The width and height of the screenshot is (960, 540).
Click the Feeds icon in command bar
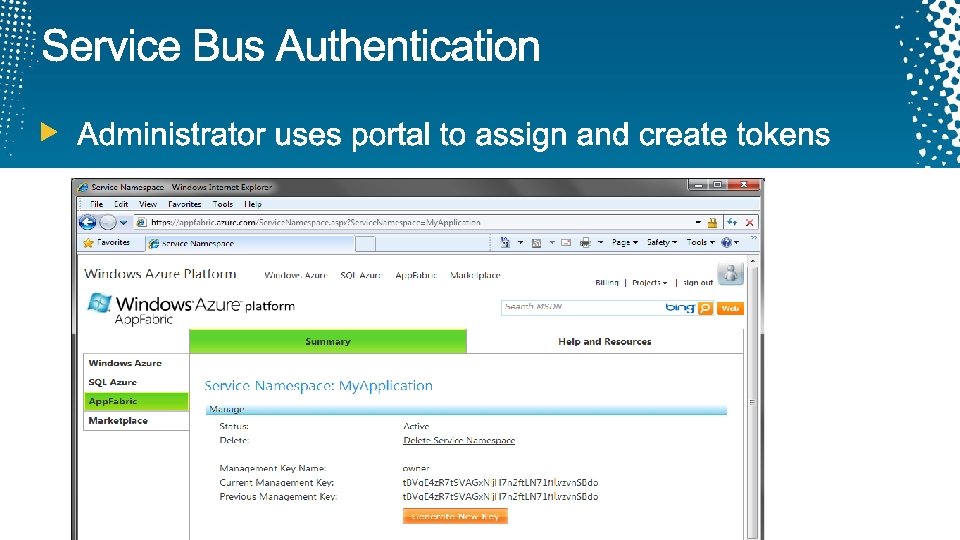pos(536,242)
